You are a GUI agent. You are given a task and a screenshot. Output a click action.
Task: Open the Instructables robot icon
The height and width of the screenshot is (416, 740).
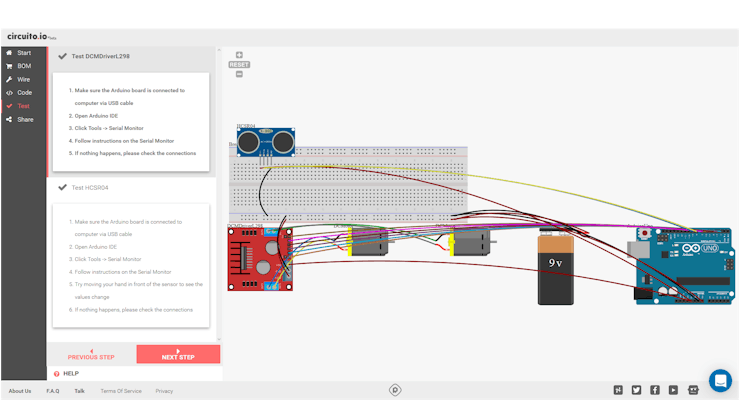point(693,390)
